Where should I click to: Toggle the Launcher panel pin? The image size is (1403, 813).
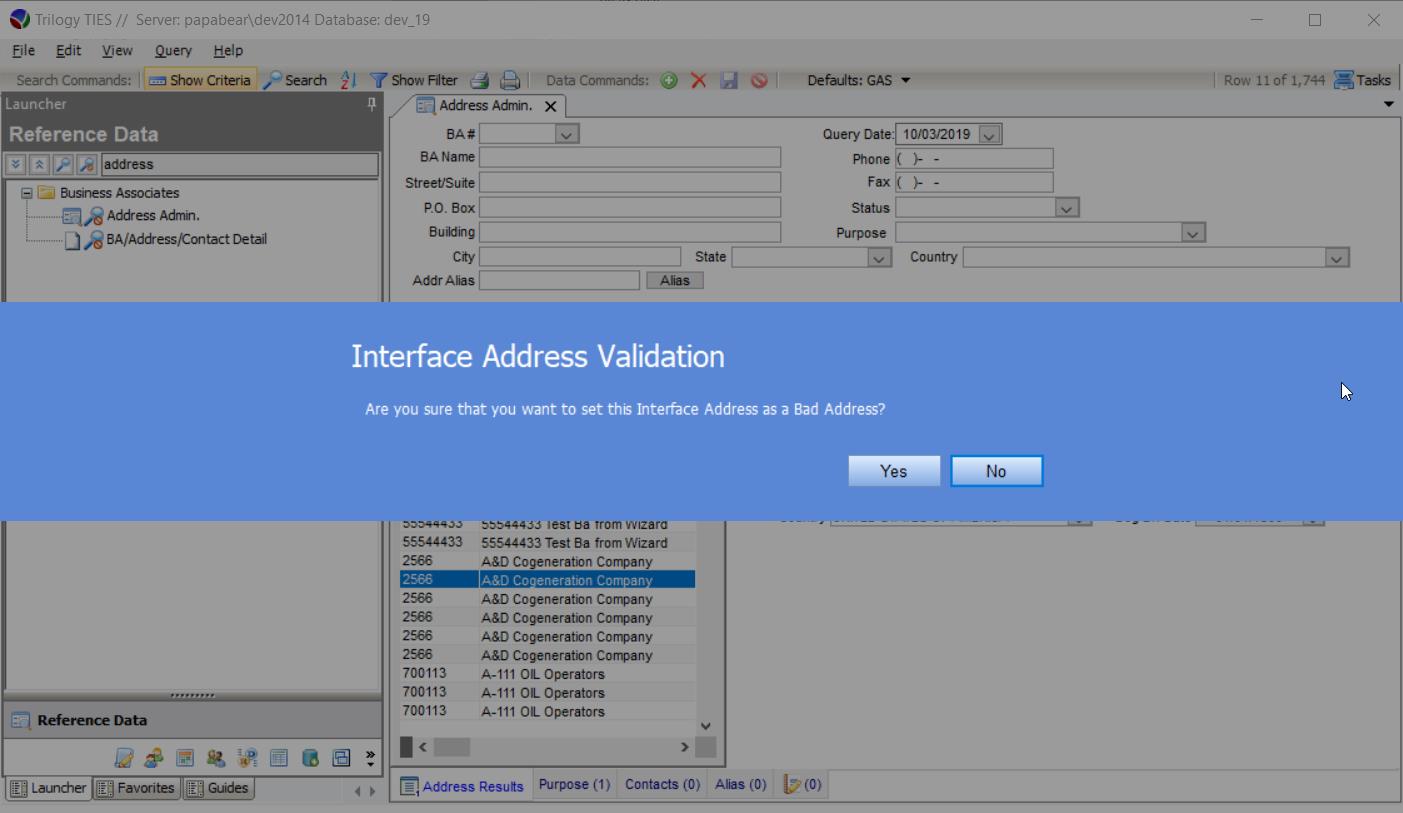coord(372,104)
